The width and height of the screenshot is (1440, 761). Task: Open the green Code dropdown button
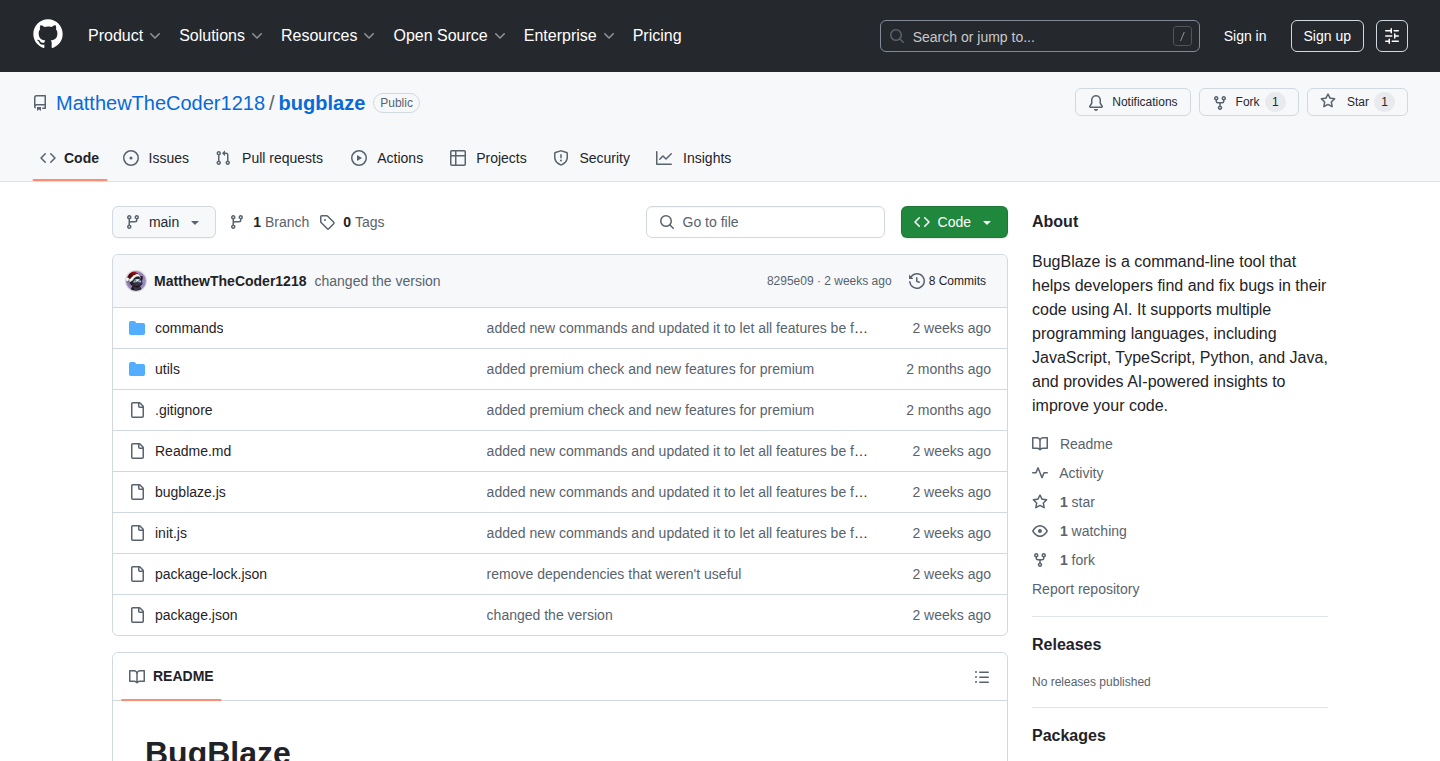(x=954, y=222)
